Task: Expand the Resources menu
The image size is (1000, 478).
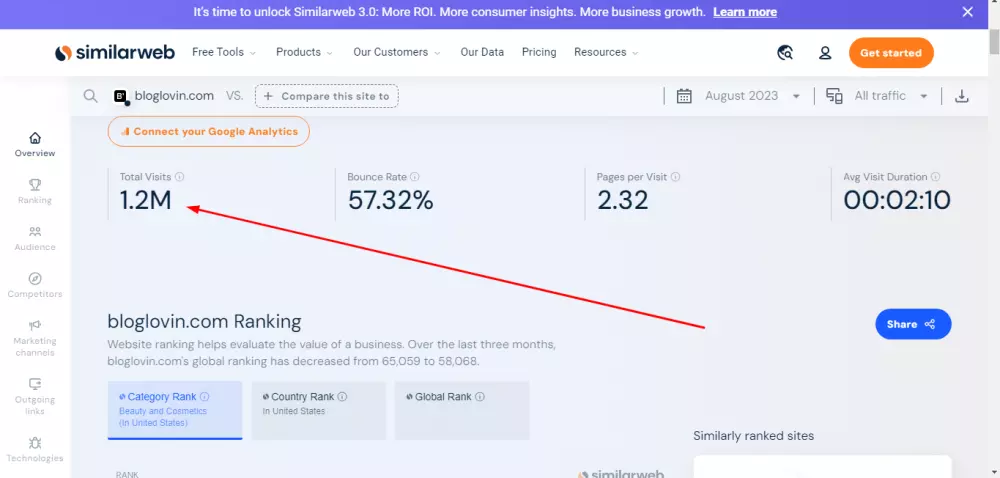Action: (606, 52)
